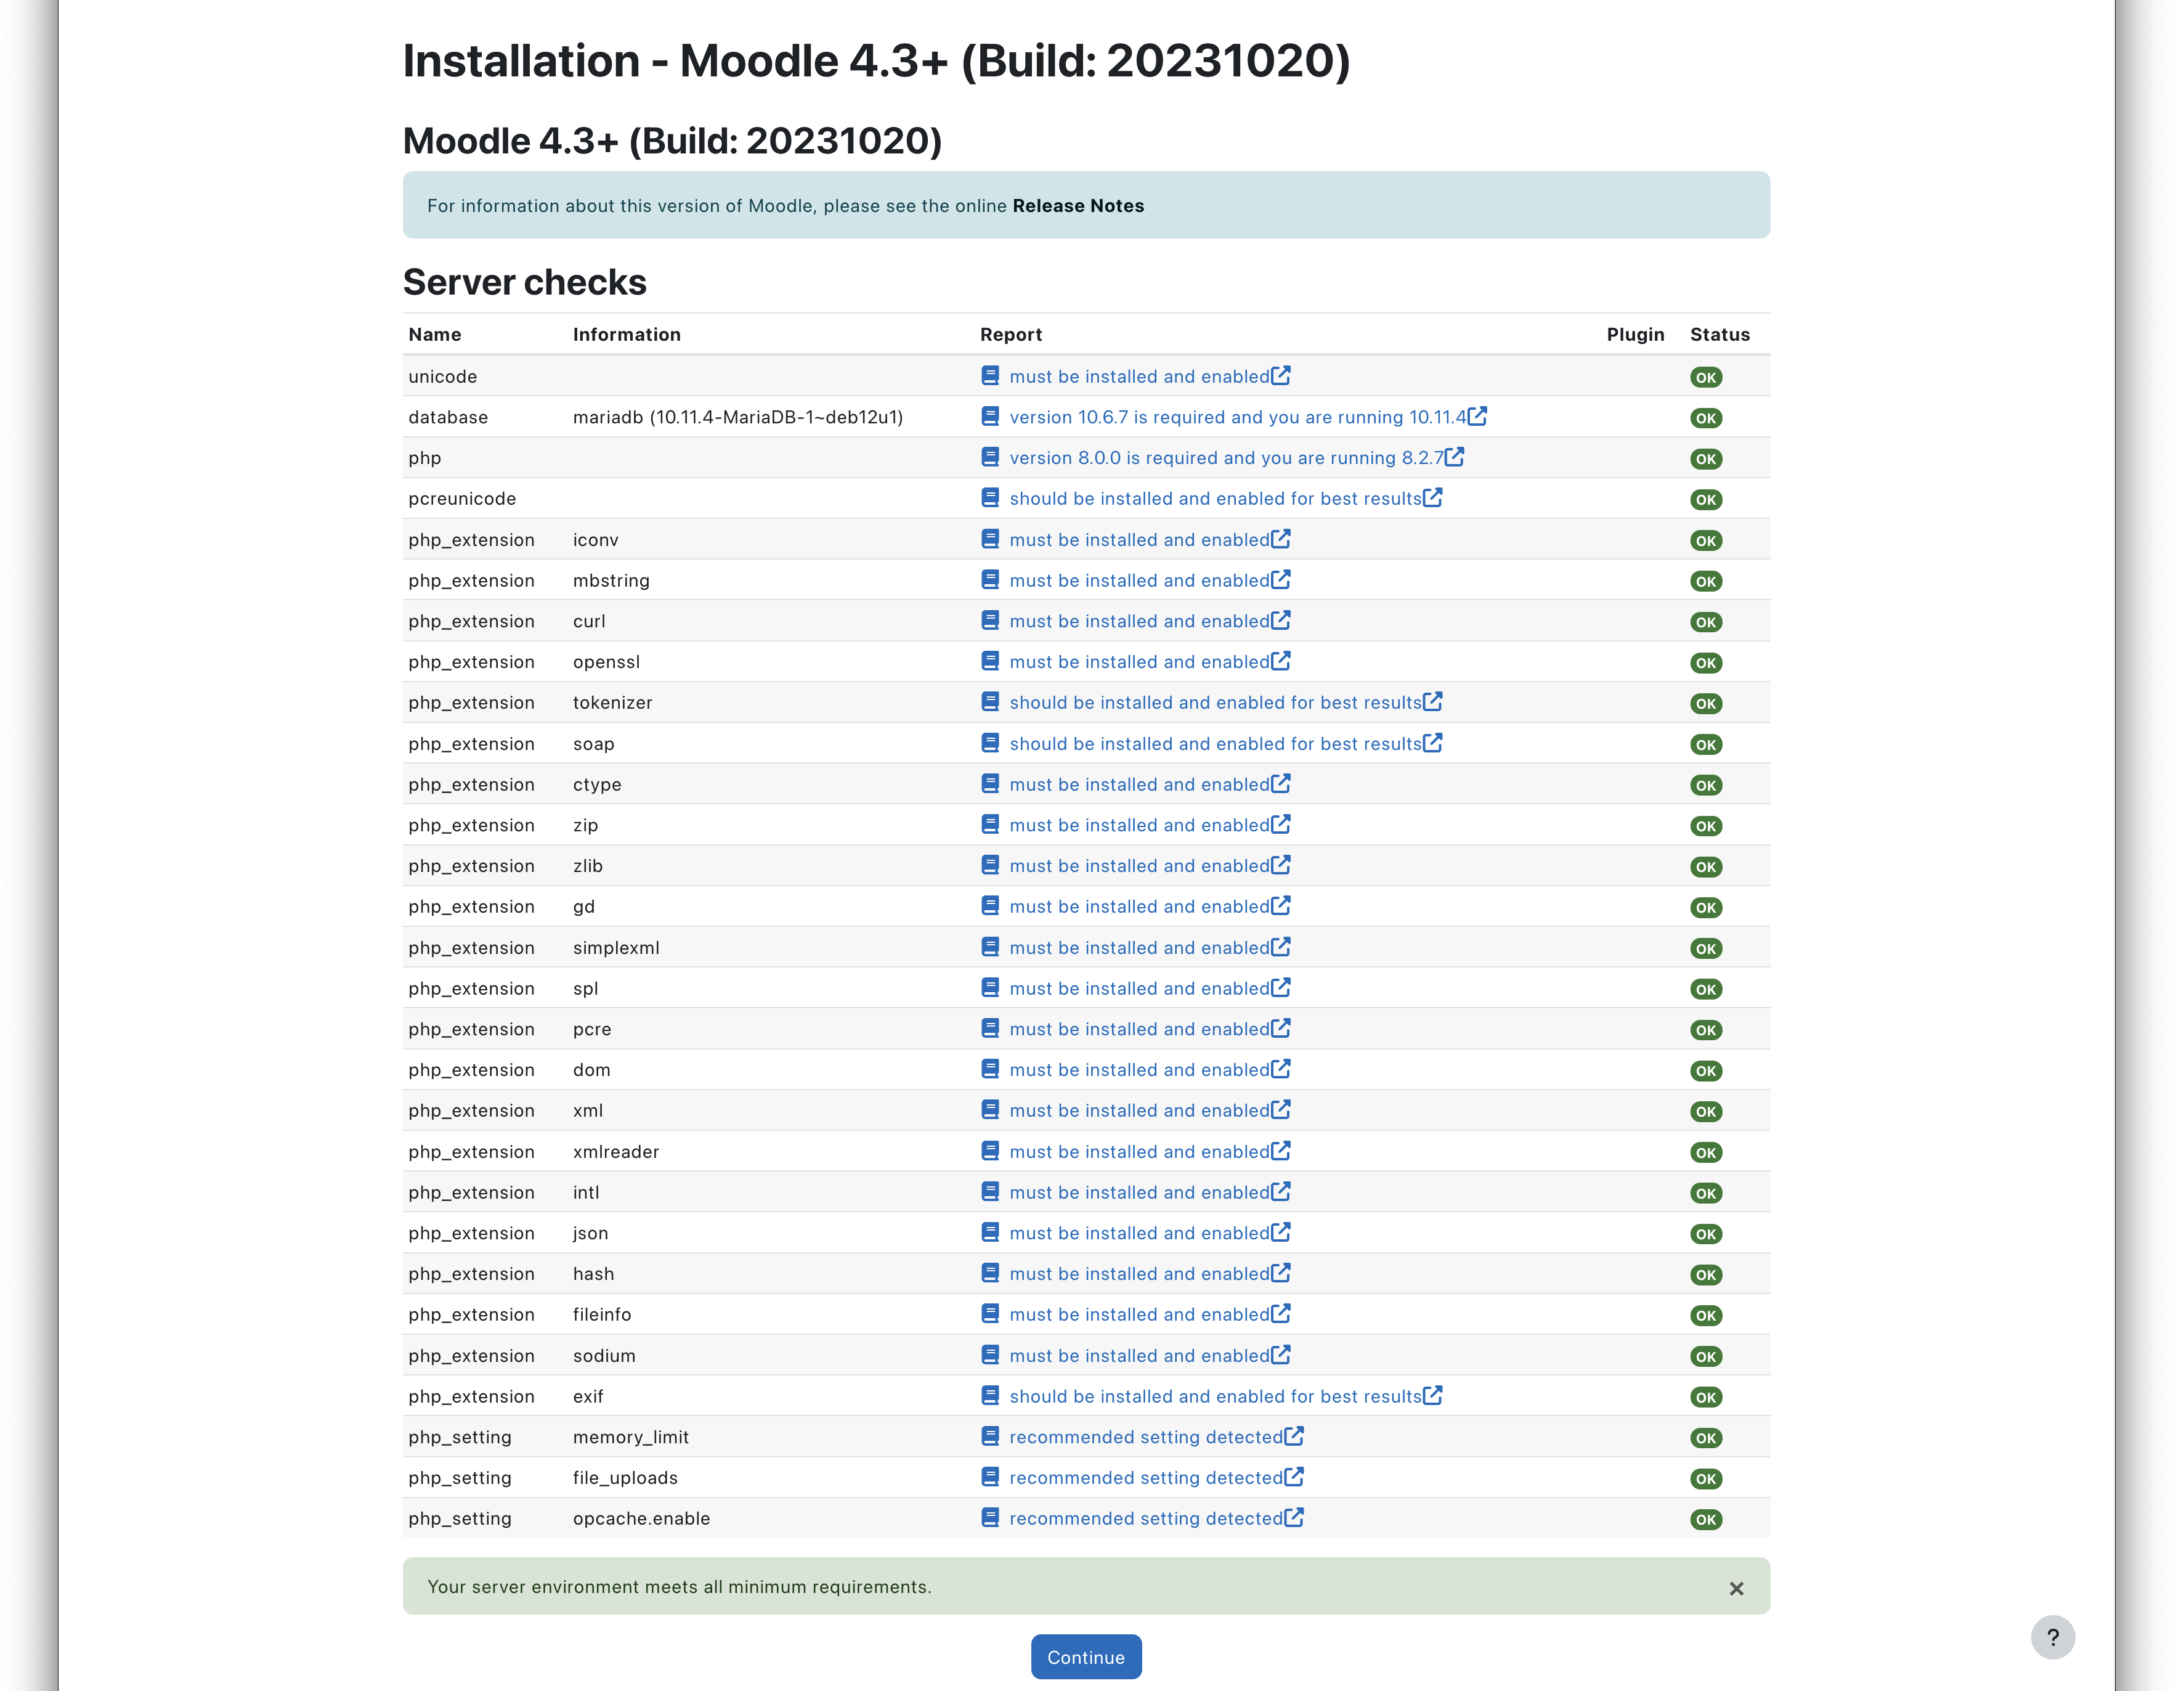Open database version 10.6.7 required report link

1238,417
